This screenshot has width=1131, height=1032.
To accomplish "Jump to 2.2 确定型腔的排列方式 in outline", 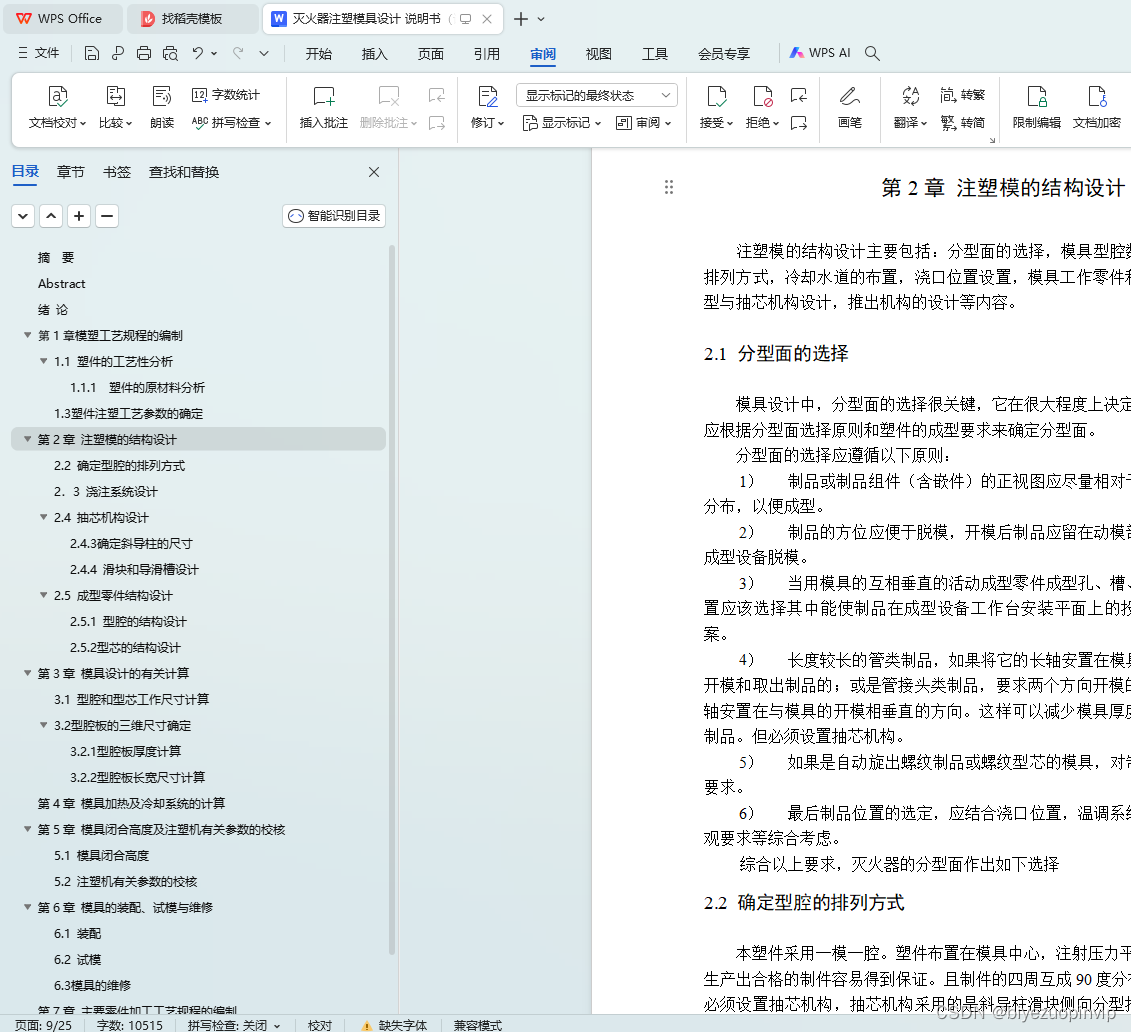I will tap(120, 465).
